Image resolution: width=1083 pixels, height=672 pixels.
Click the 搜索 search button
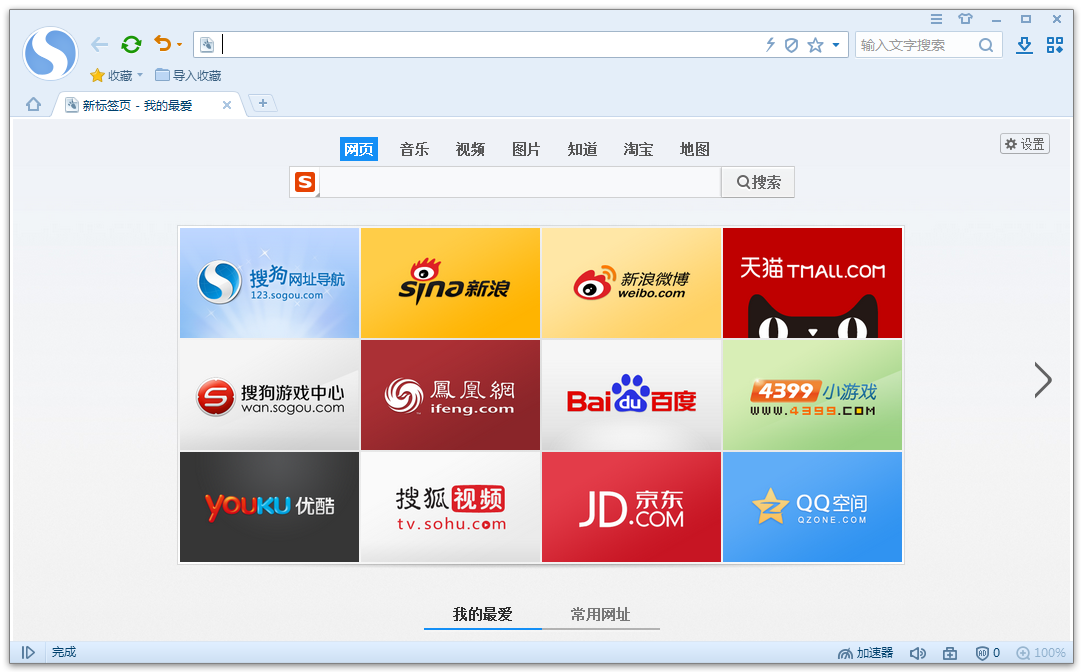click(x=757, y=182)
